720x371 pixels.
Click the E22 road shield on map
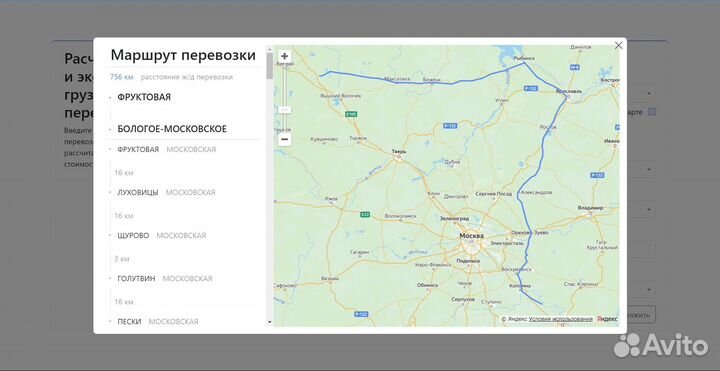365,214
